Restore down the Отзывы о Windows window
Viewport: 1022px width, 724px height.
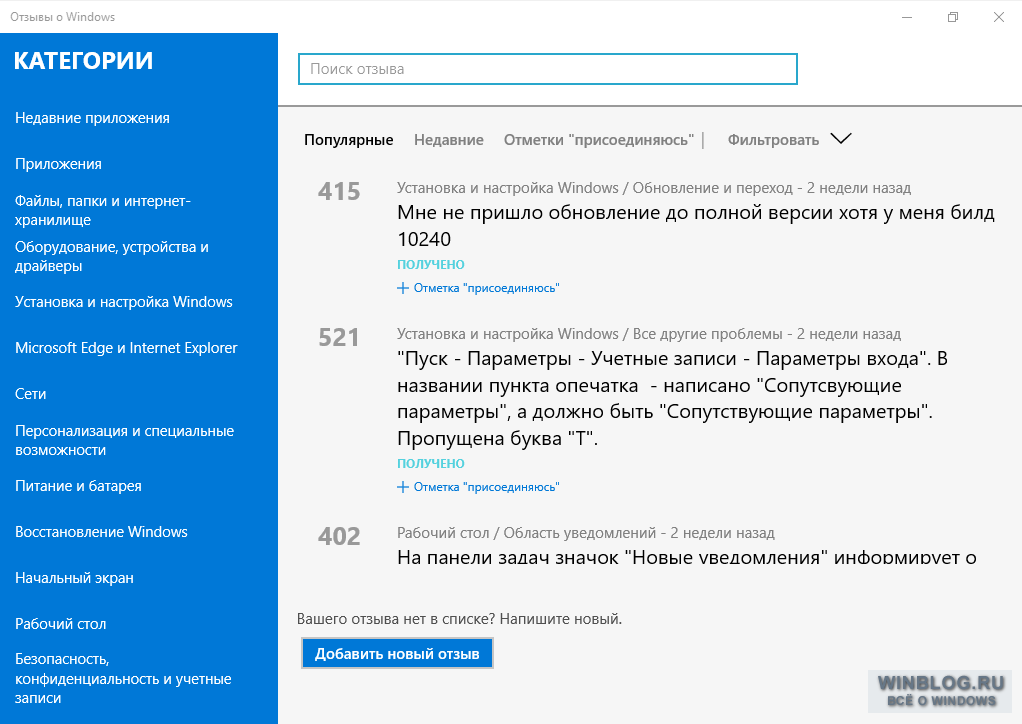coord(953,17)
